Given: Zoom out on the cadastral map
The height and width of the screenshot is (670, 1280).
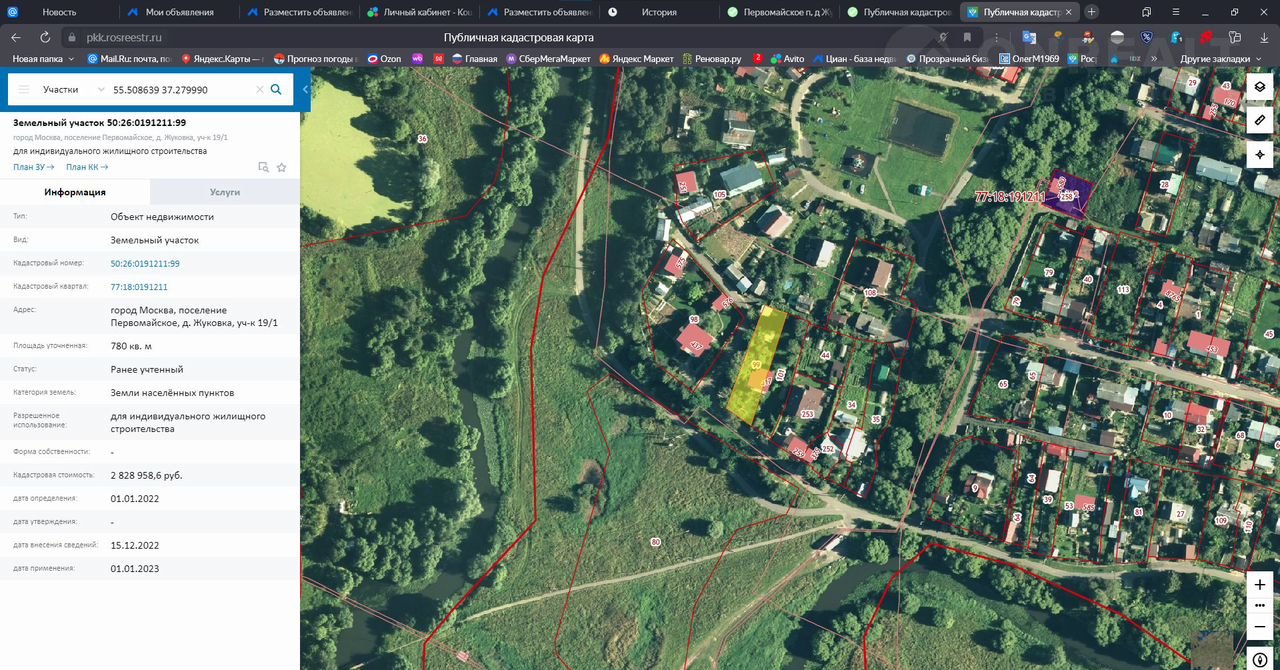Looking at the screenshot, I should click(1260, 627).
